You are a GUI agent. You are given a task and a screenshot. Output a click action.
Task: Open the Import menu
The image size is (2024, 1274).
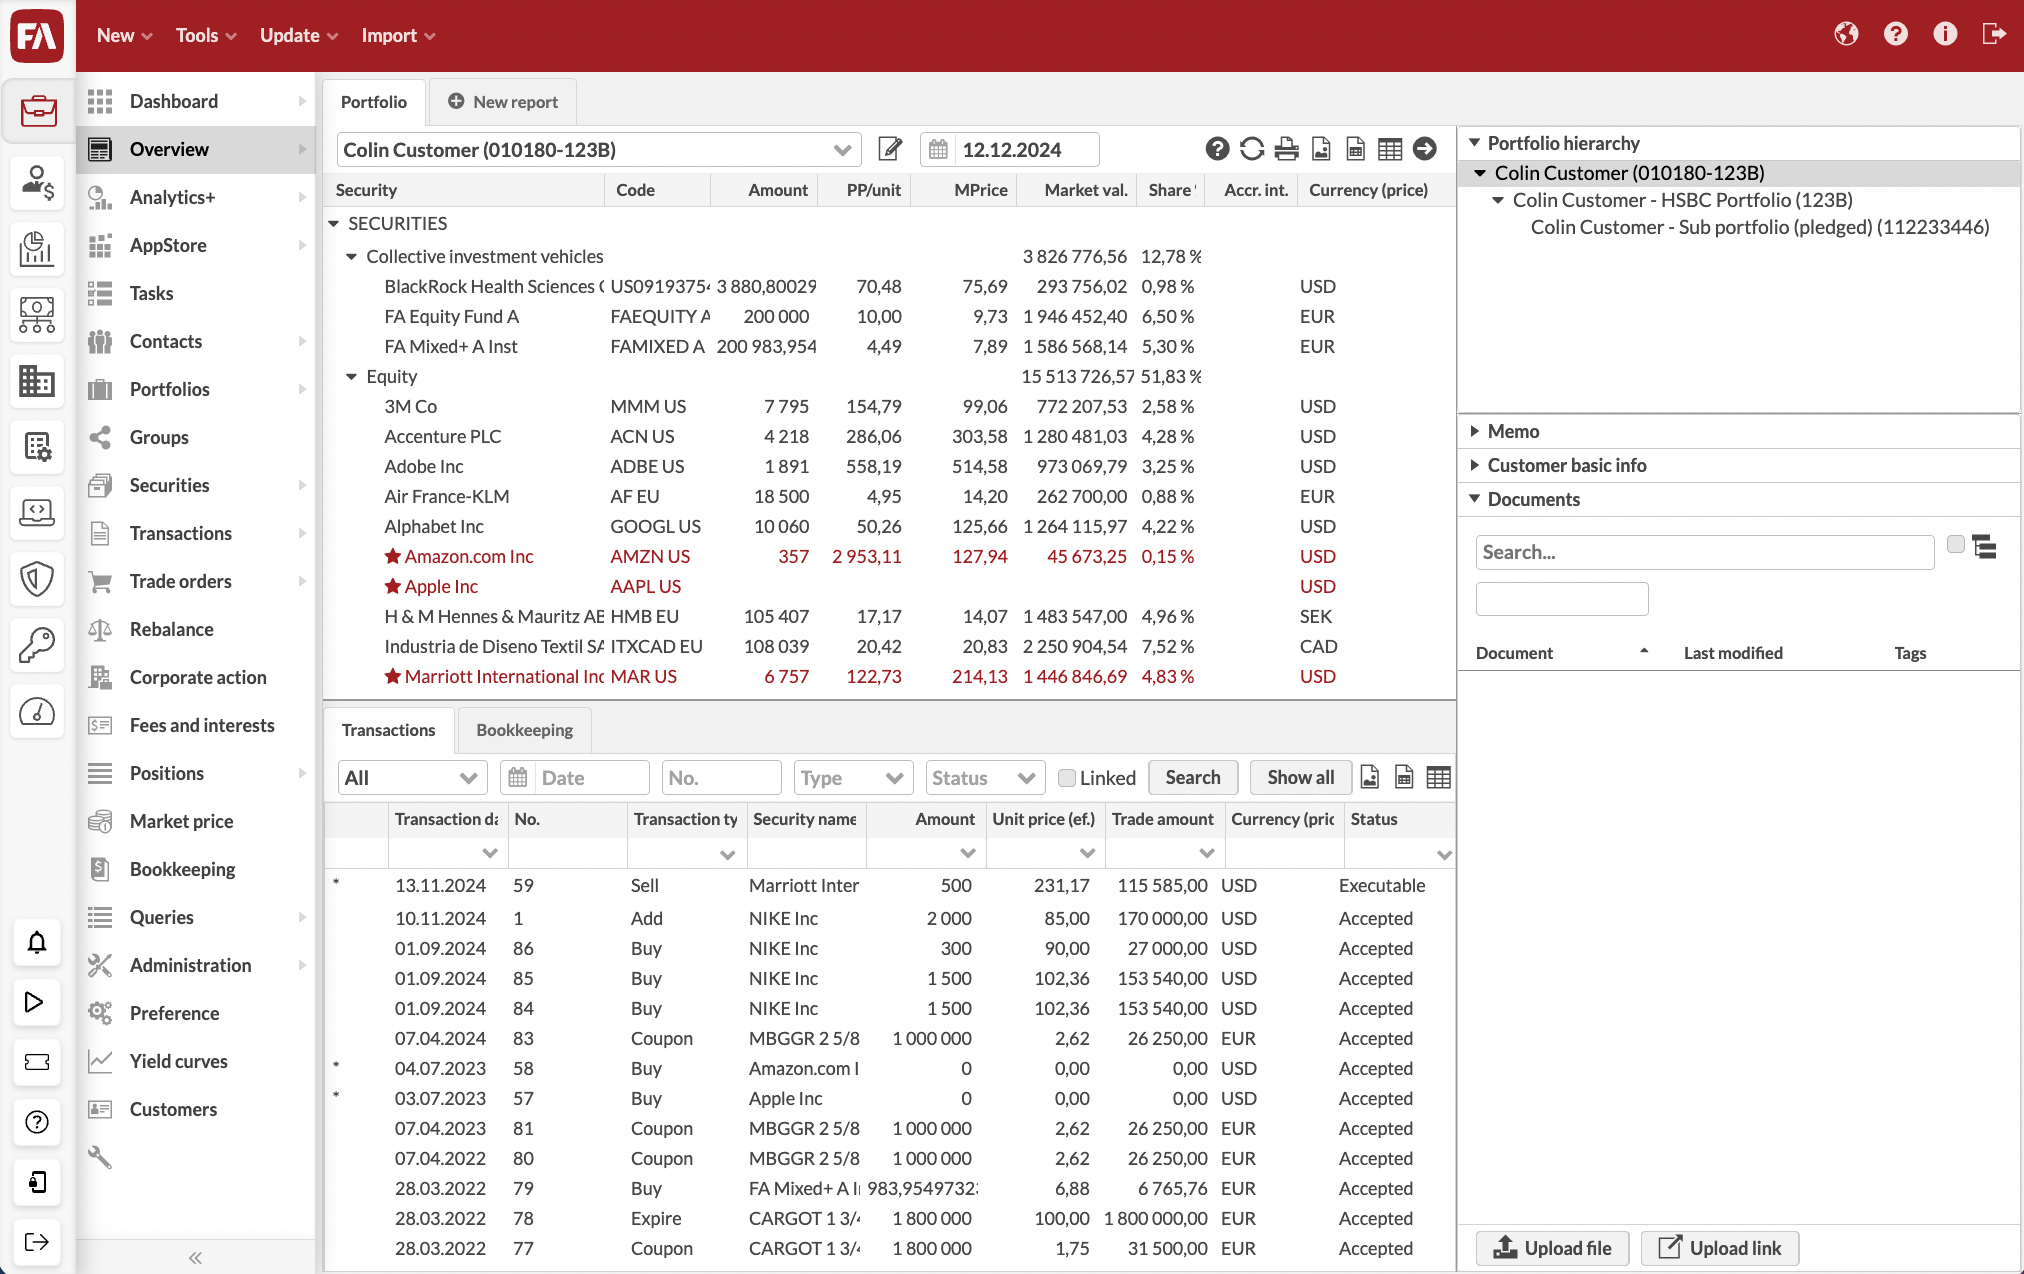tap(398, 35)
